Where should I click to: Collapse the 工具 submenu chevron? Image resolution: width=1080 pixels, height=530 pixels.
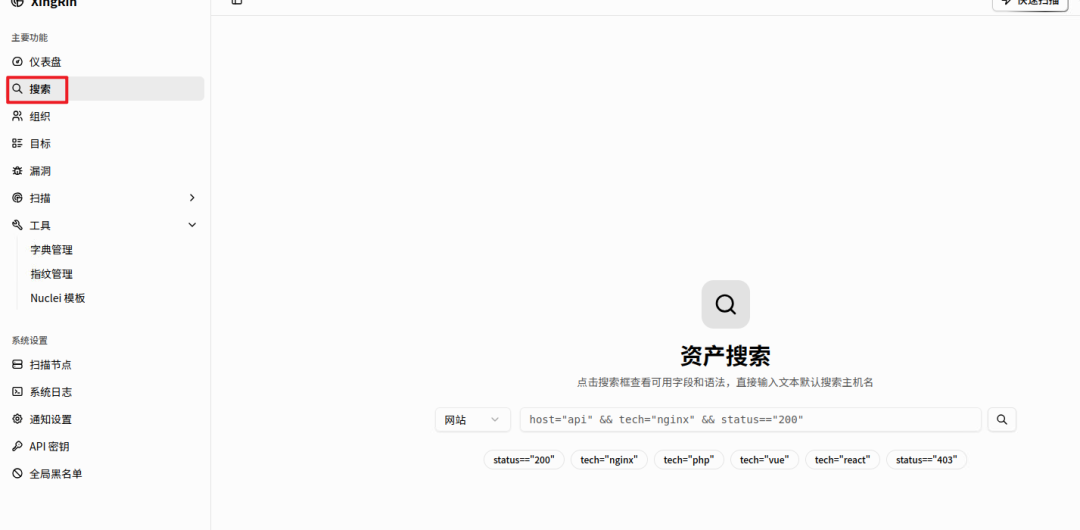click(192, 225)
